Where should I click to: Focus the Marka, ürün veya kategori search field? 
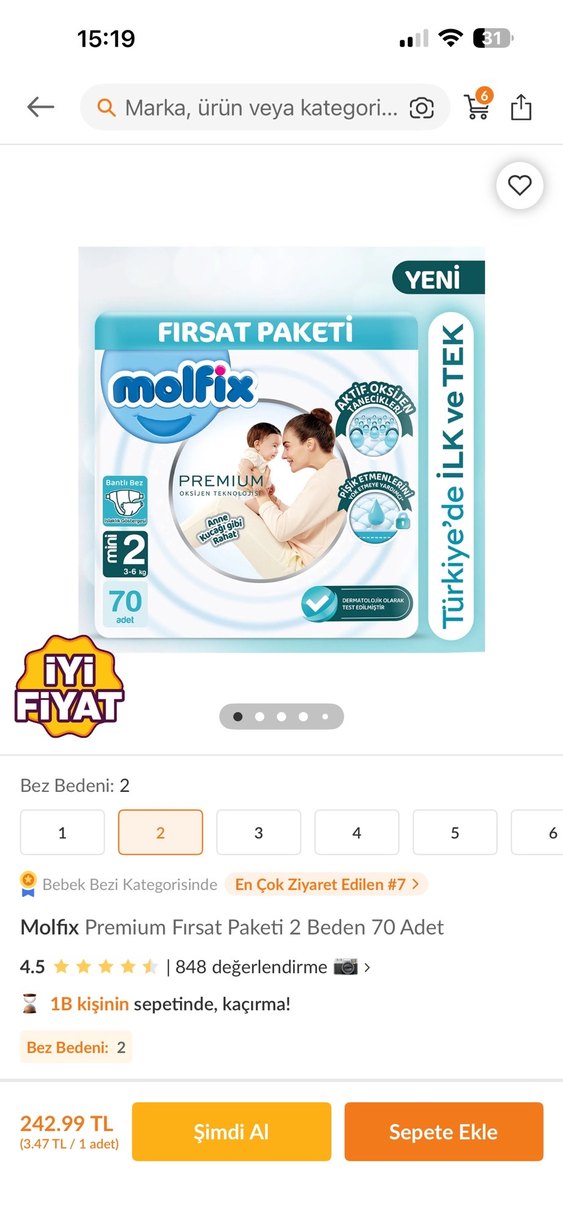(x=264, y=108)
